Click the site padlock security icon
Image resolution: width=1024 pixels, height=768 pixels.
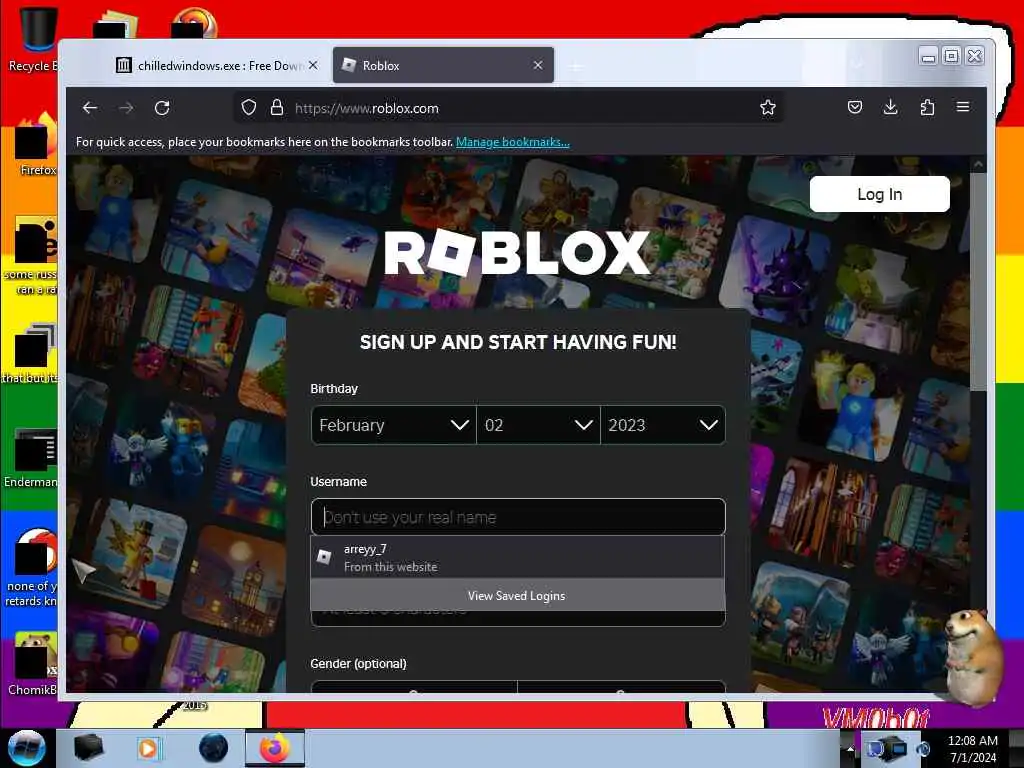277,108
